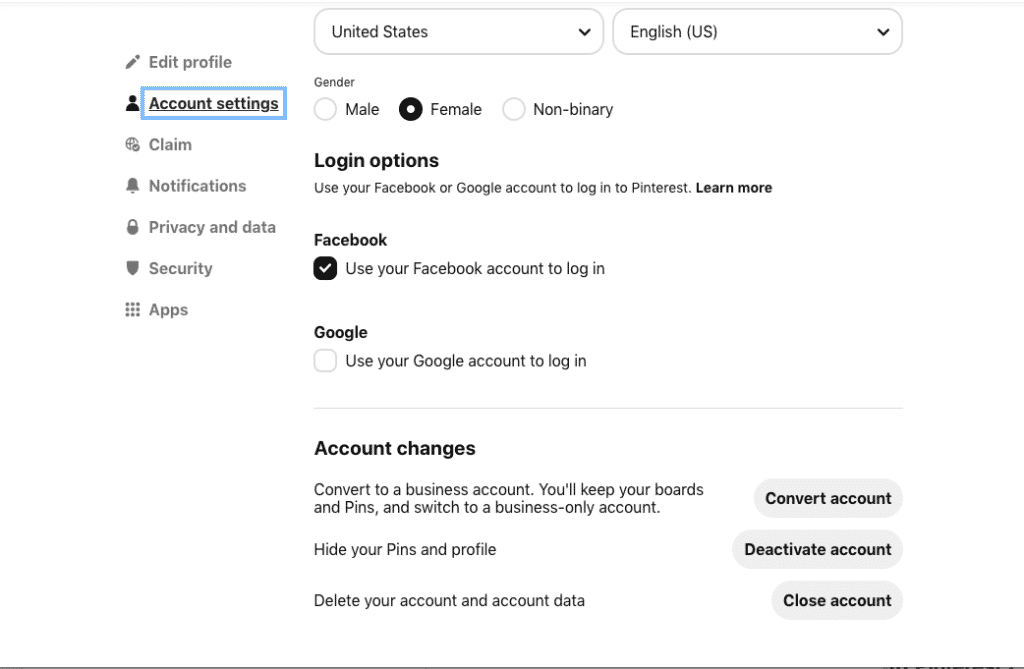Viewport: 1024px width, 669px height.
Task: Uncheck Use your Facebook account to log in
Action: tap(325, 268)
